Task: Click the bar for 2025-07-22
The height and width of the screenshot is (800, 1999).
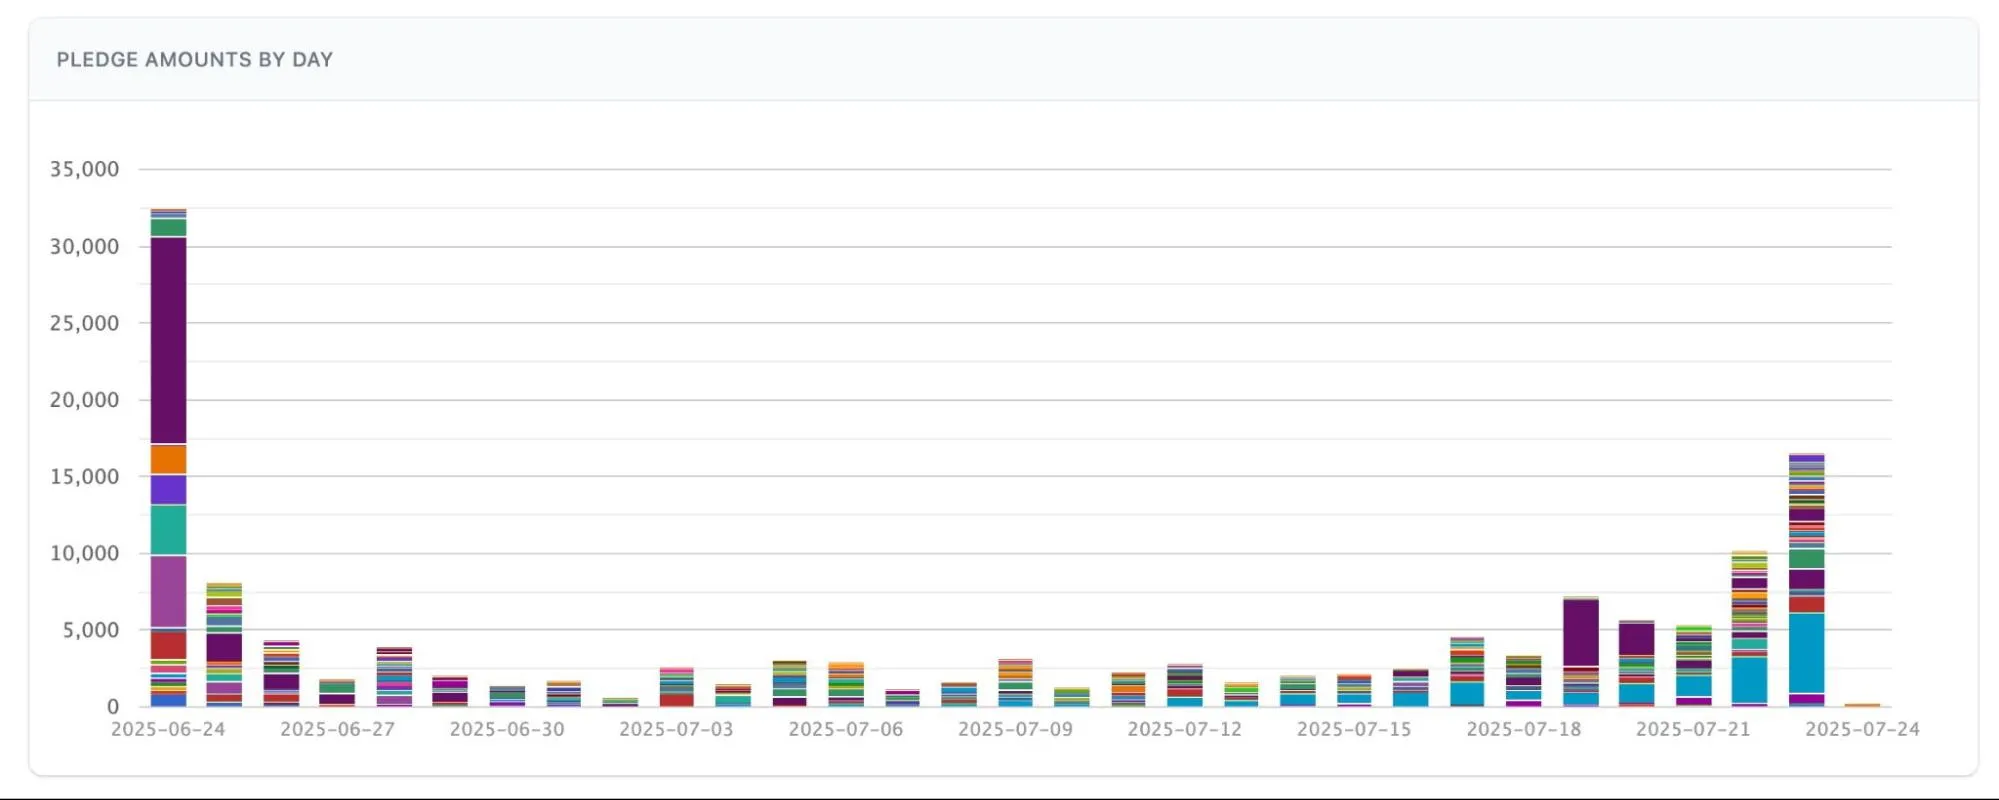Action: pos(1749,629)
